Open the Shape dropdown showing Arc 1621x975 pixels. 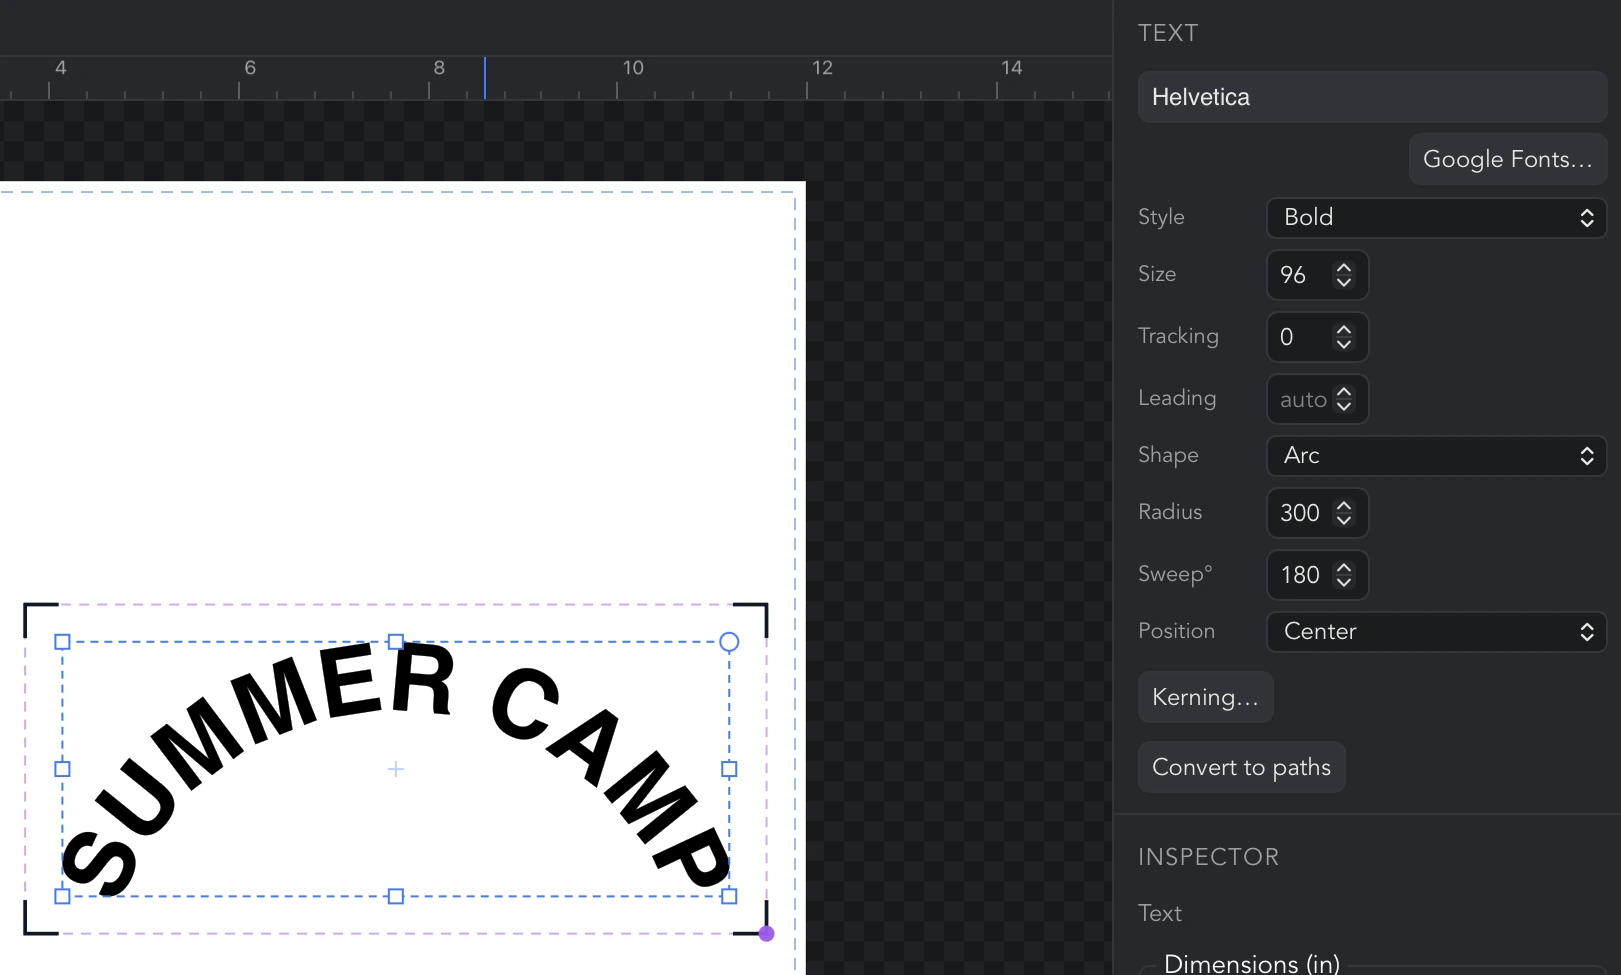click(1436, 455)
